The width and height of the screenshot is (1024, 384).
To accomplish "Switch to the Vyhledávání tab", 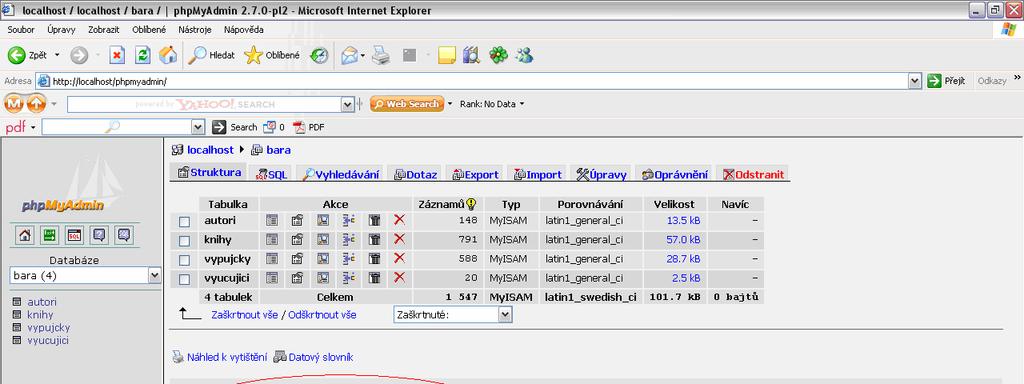I will click(340, 174).
